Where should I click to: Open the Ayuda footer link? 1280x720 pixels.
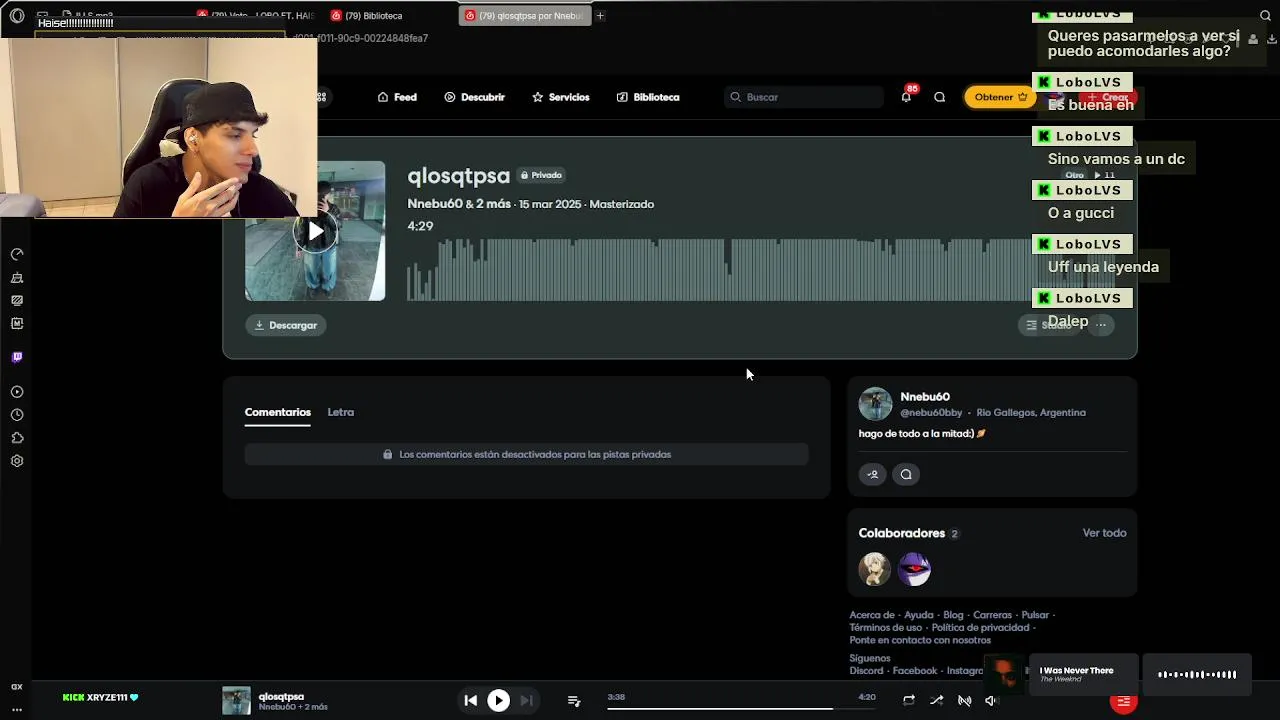918,615
